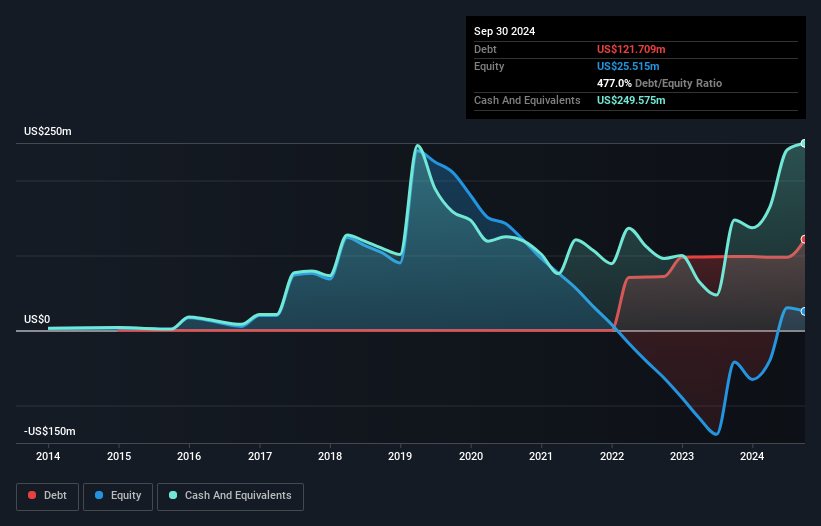Toggle the Equity series in the legend
This screenshot has width=821, height=526.
coord(118,495)
